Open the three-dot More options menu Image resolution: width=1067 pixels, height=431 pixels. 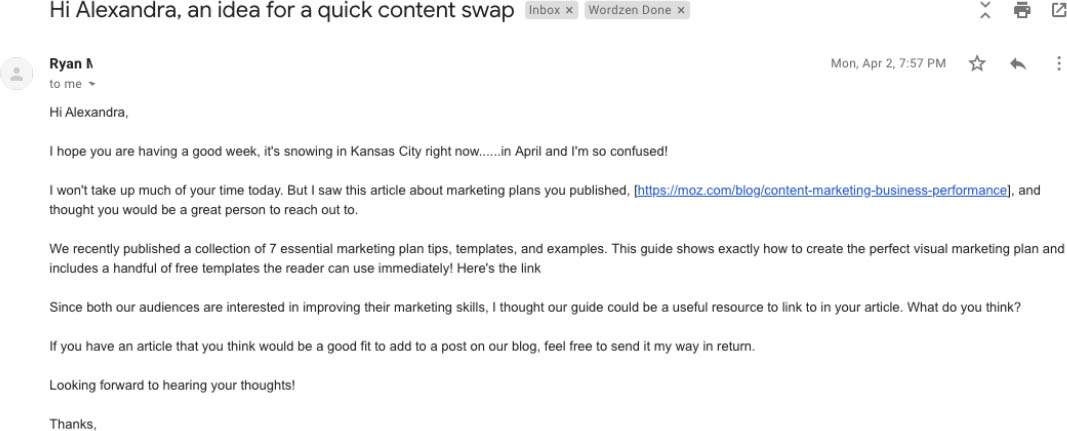point(1058,63)
